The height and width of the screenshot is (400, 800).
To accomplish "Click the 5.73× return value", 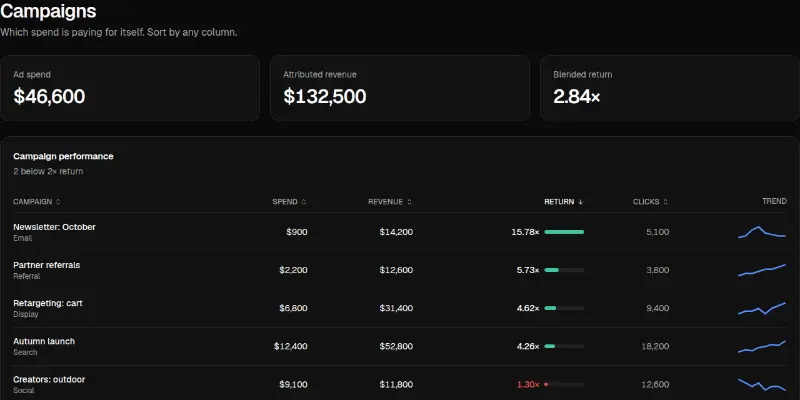I will tap(528, 270).
